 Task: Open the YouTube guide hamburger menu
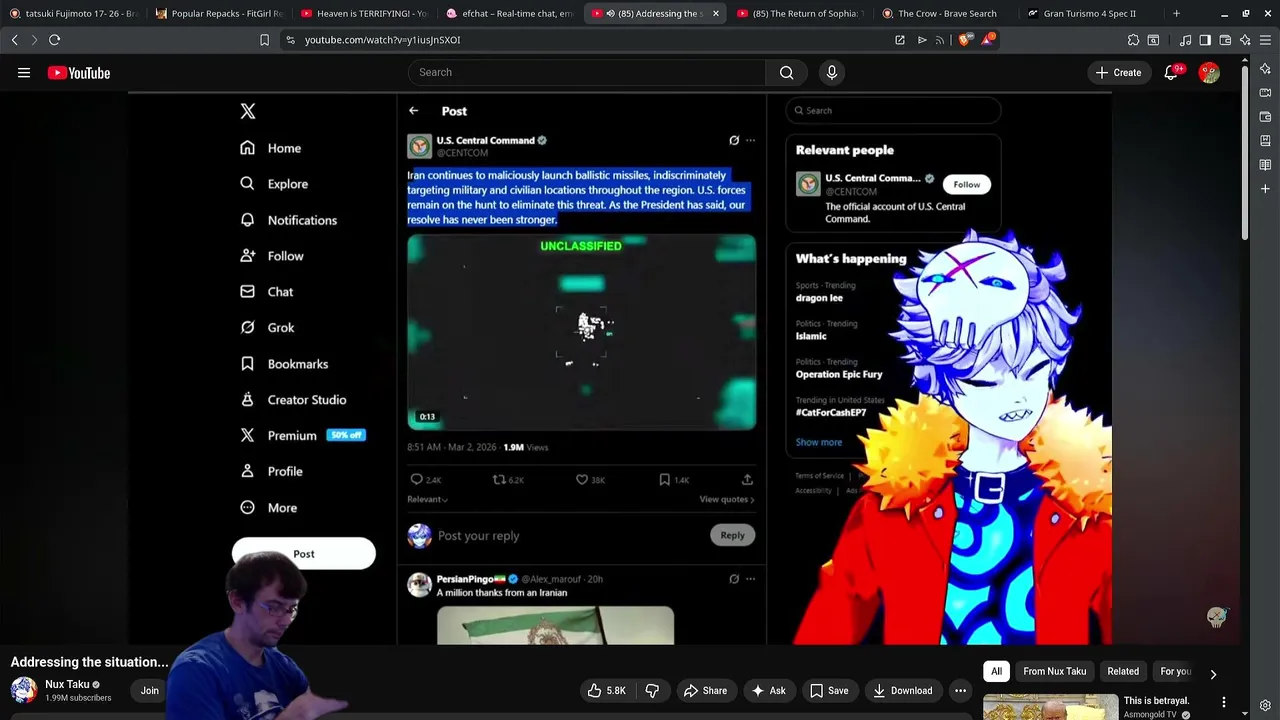[24, 72]
